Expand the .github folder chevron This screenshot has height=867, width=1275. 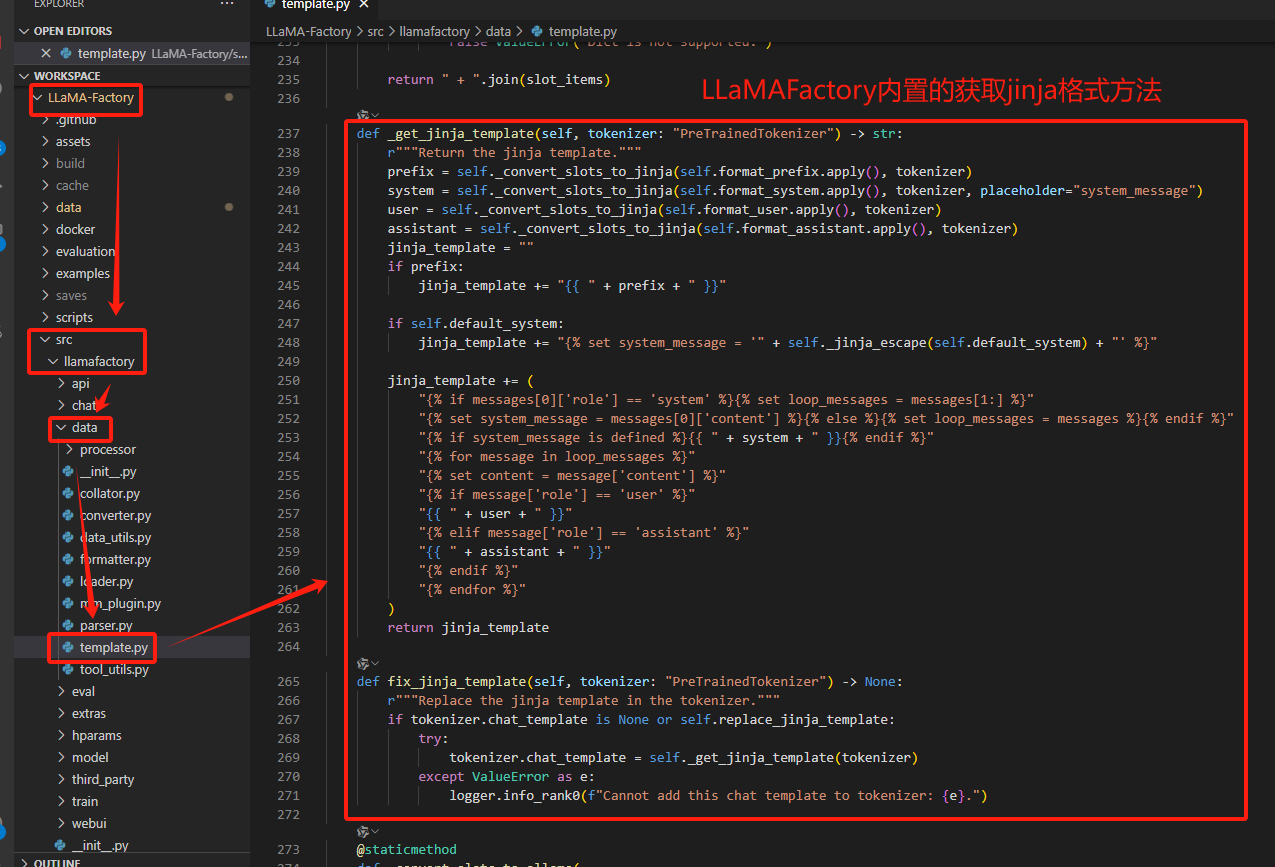46,120
